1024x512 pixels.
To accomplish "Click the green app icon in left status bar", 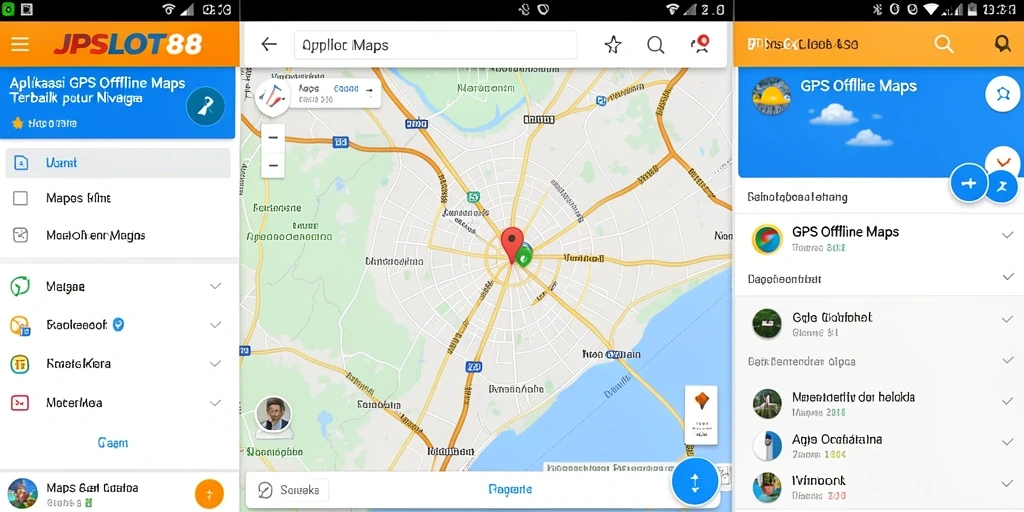I will coord(7,9).
